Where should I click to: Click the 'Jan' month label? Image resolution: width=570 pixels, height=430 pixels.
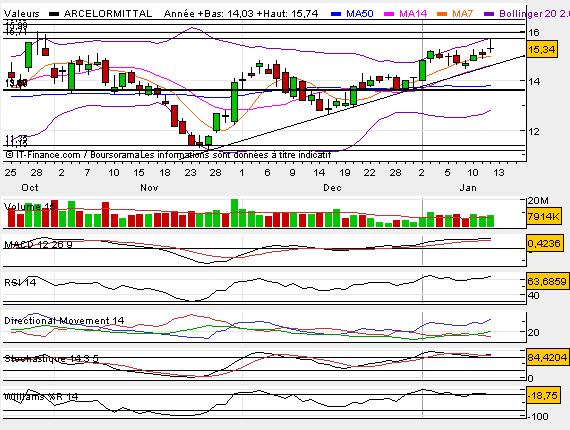(x=468, y=188)
